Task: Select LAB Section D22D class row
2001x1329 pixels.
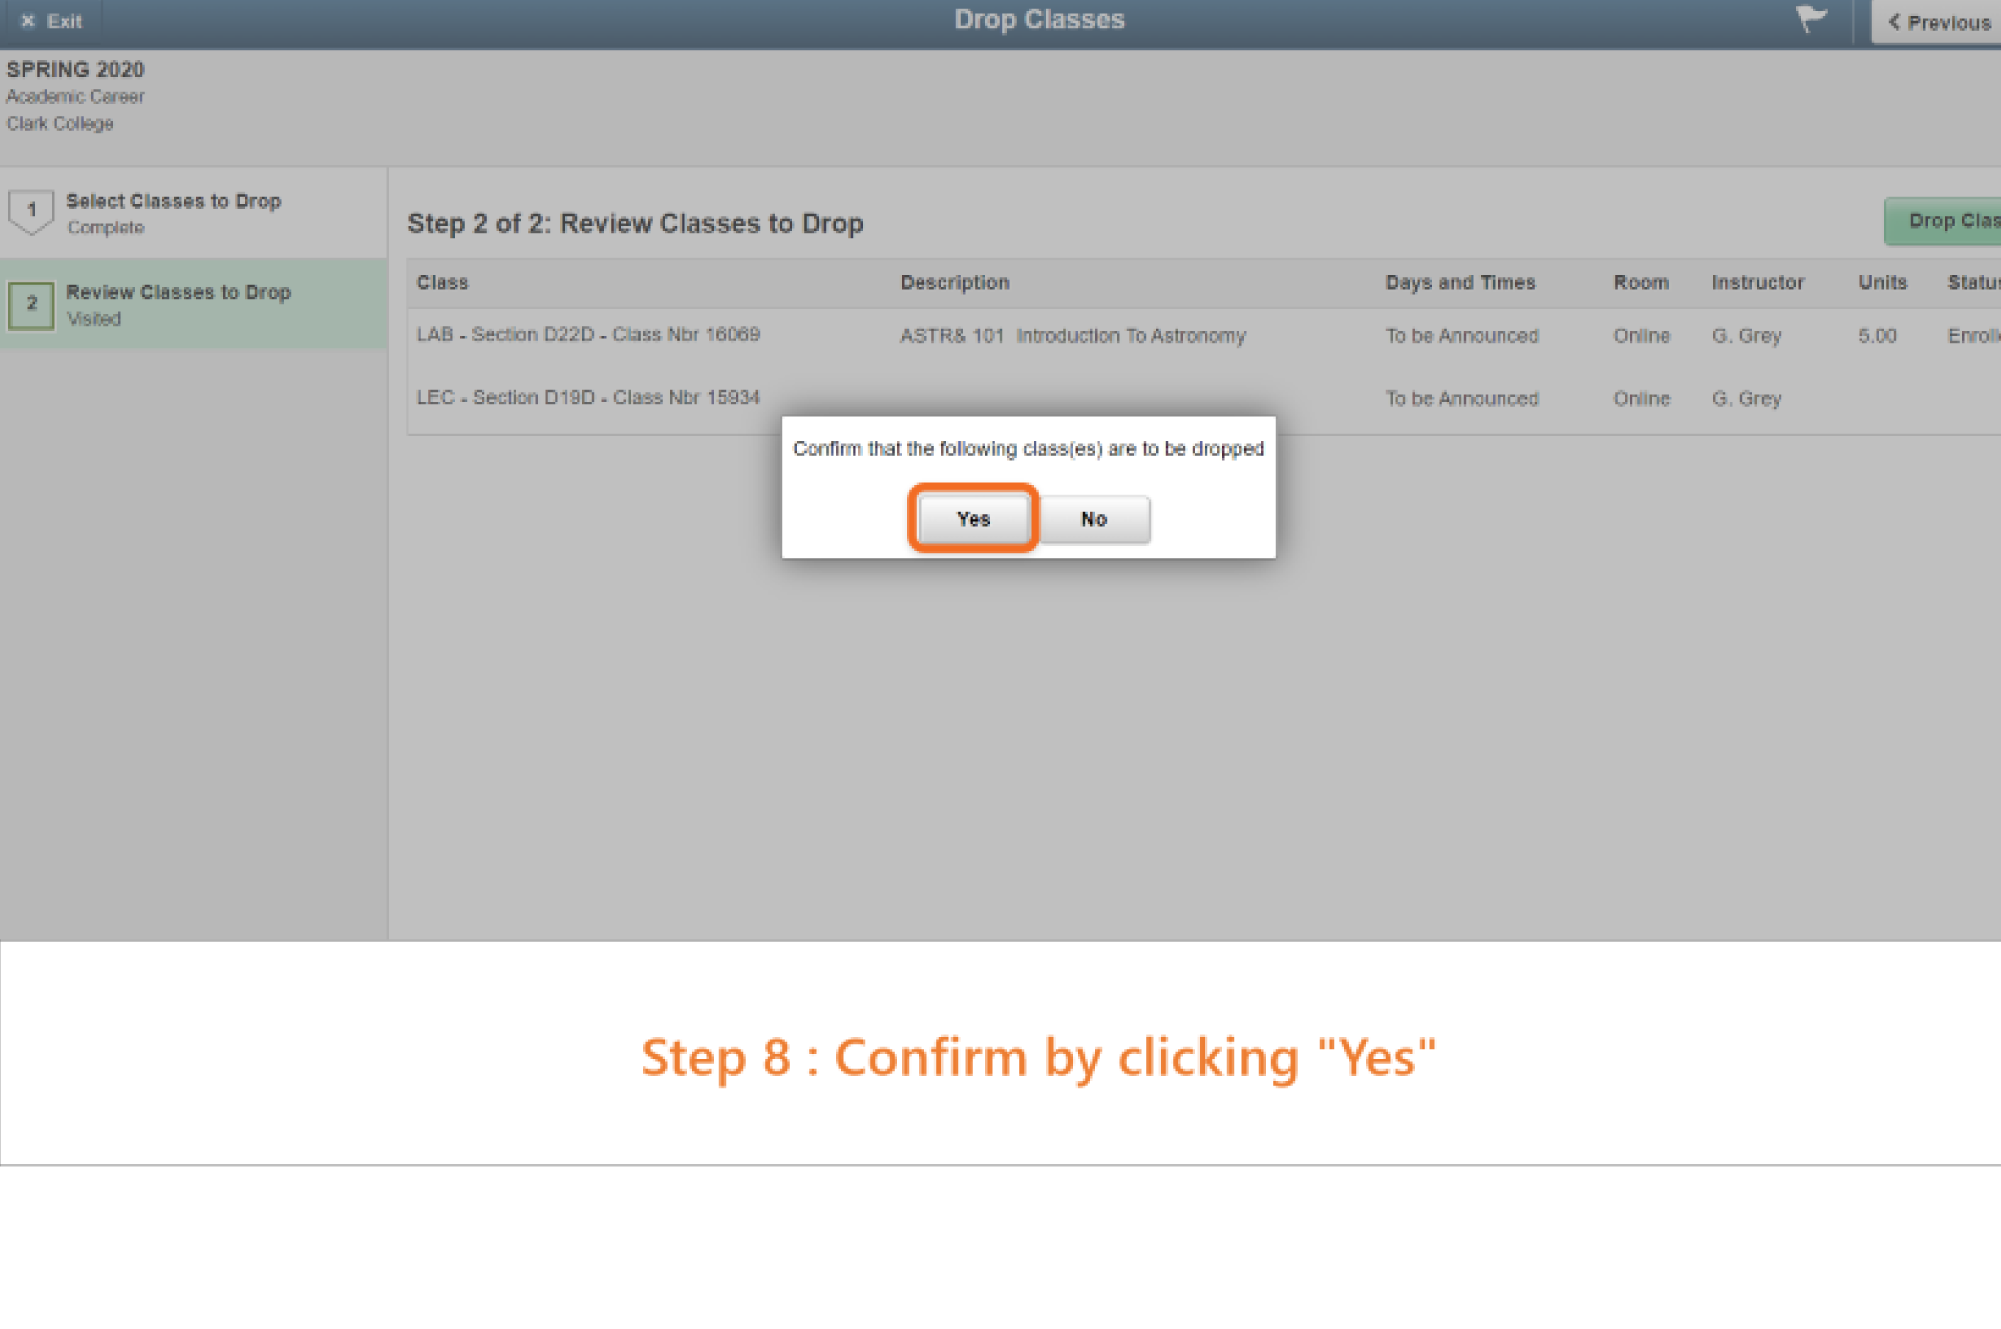Action: [x=588, y=334]
